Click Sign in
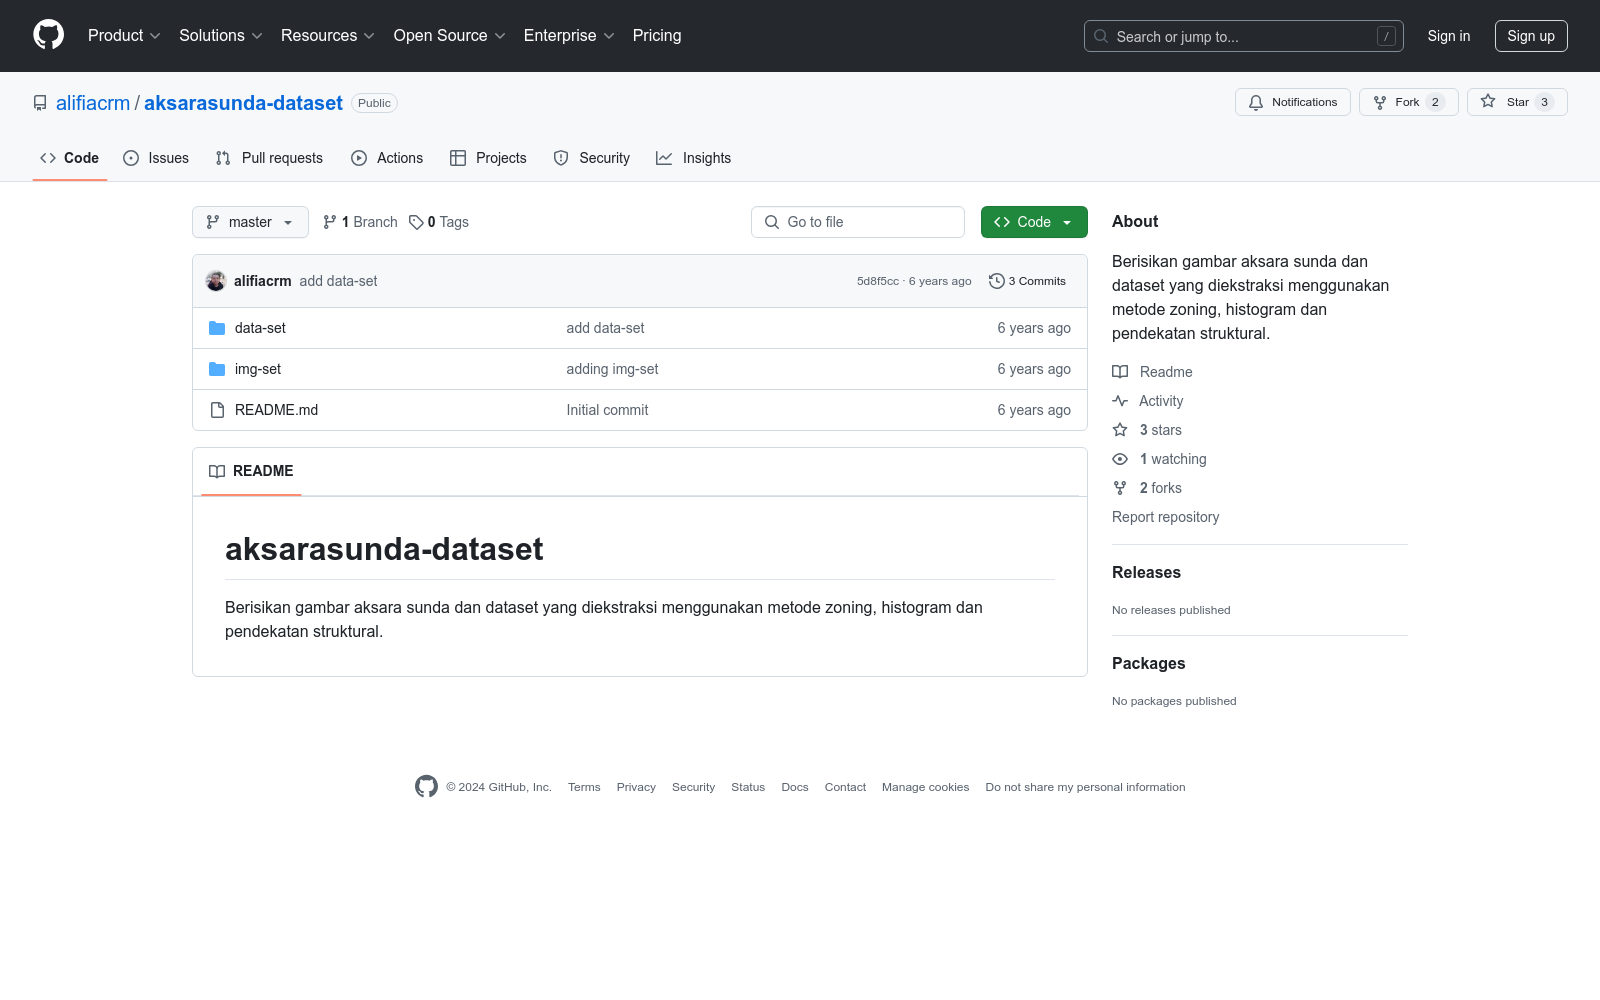Screen dimensions: 1600x1000 click(x=1449, y=36)
